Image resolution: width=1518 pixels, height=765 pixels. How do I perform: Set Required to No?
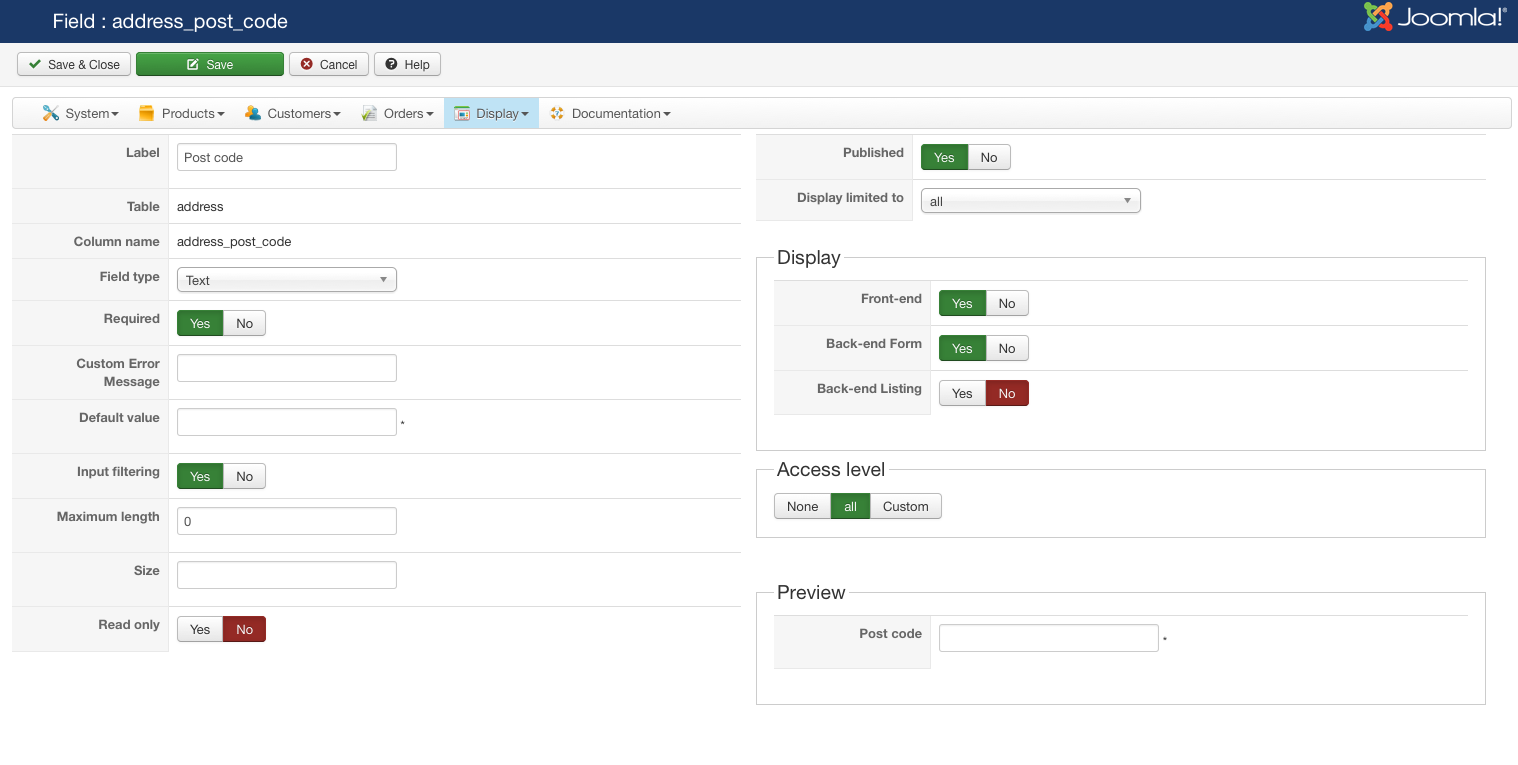tap(244, 323)
